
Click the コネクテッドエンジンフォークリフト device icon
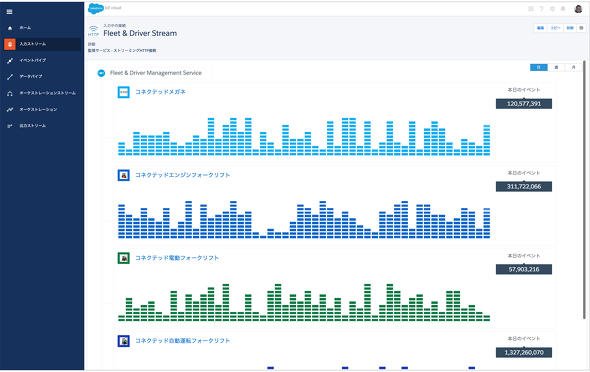[123, 175]
